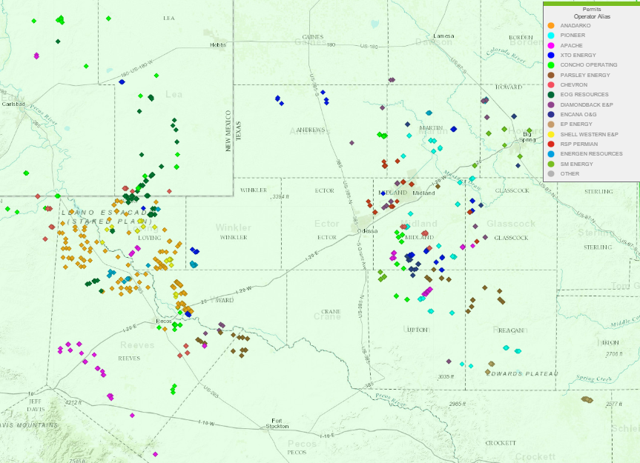Click the LOVING county label
This screenshot has width=640, height=463.
(149, 238)
